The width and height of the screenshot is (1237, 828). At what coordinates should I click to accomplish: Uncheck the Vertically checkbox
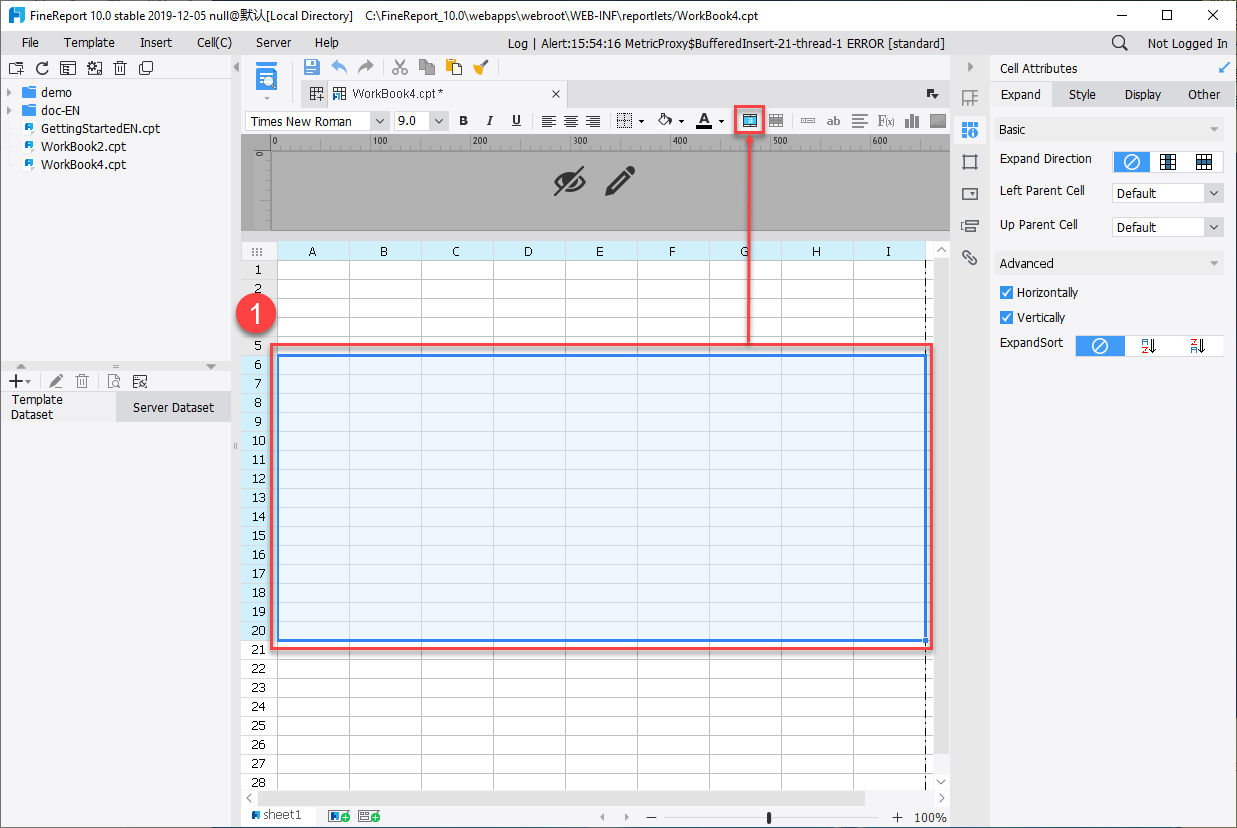1006,318
